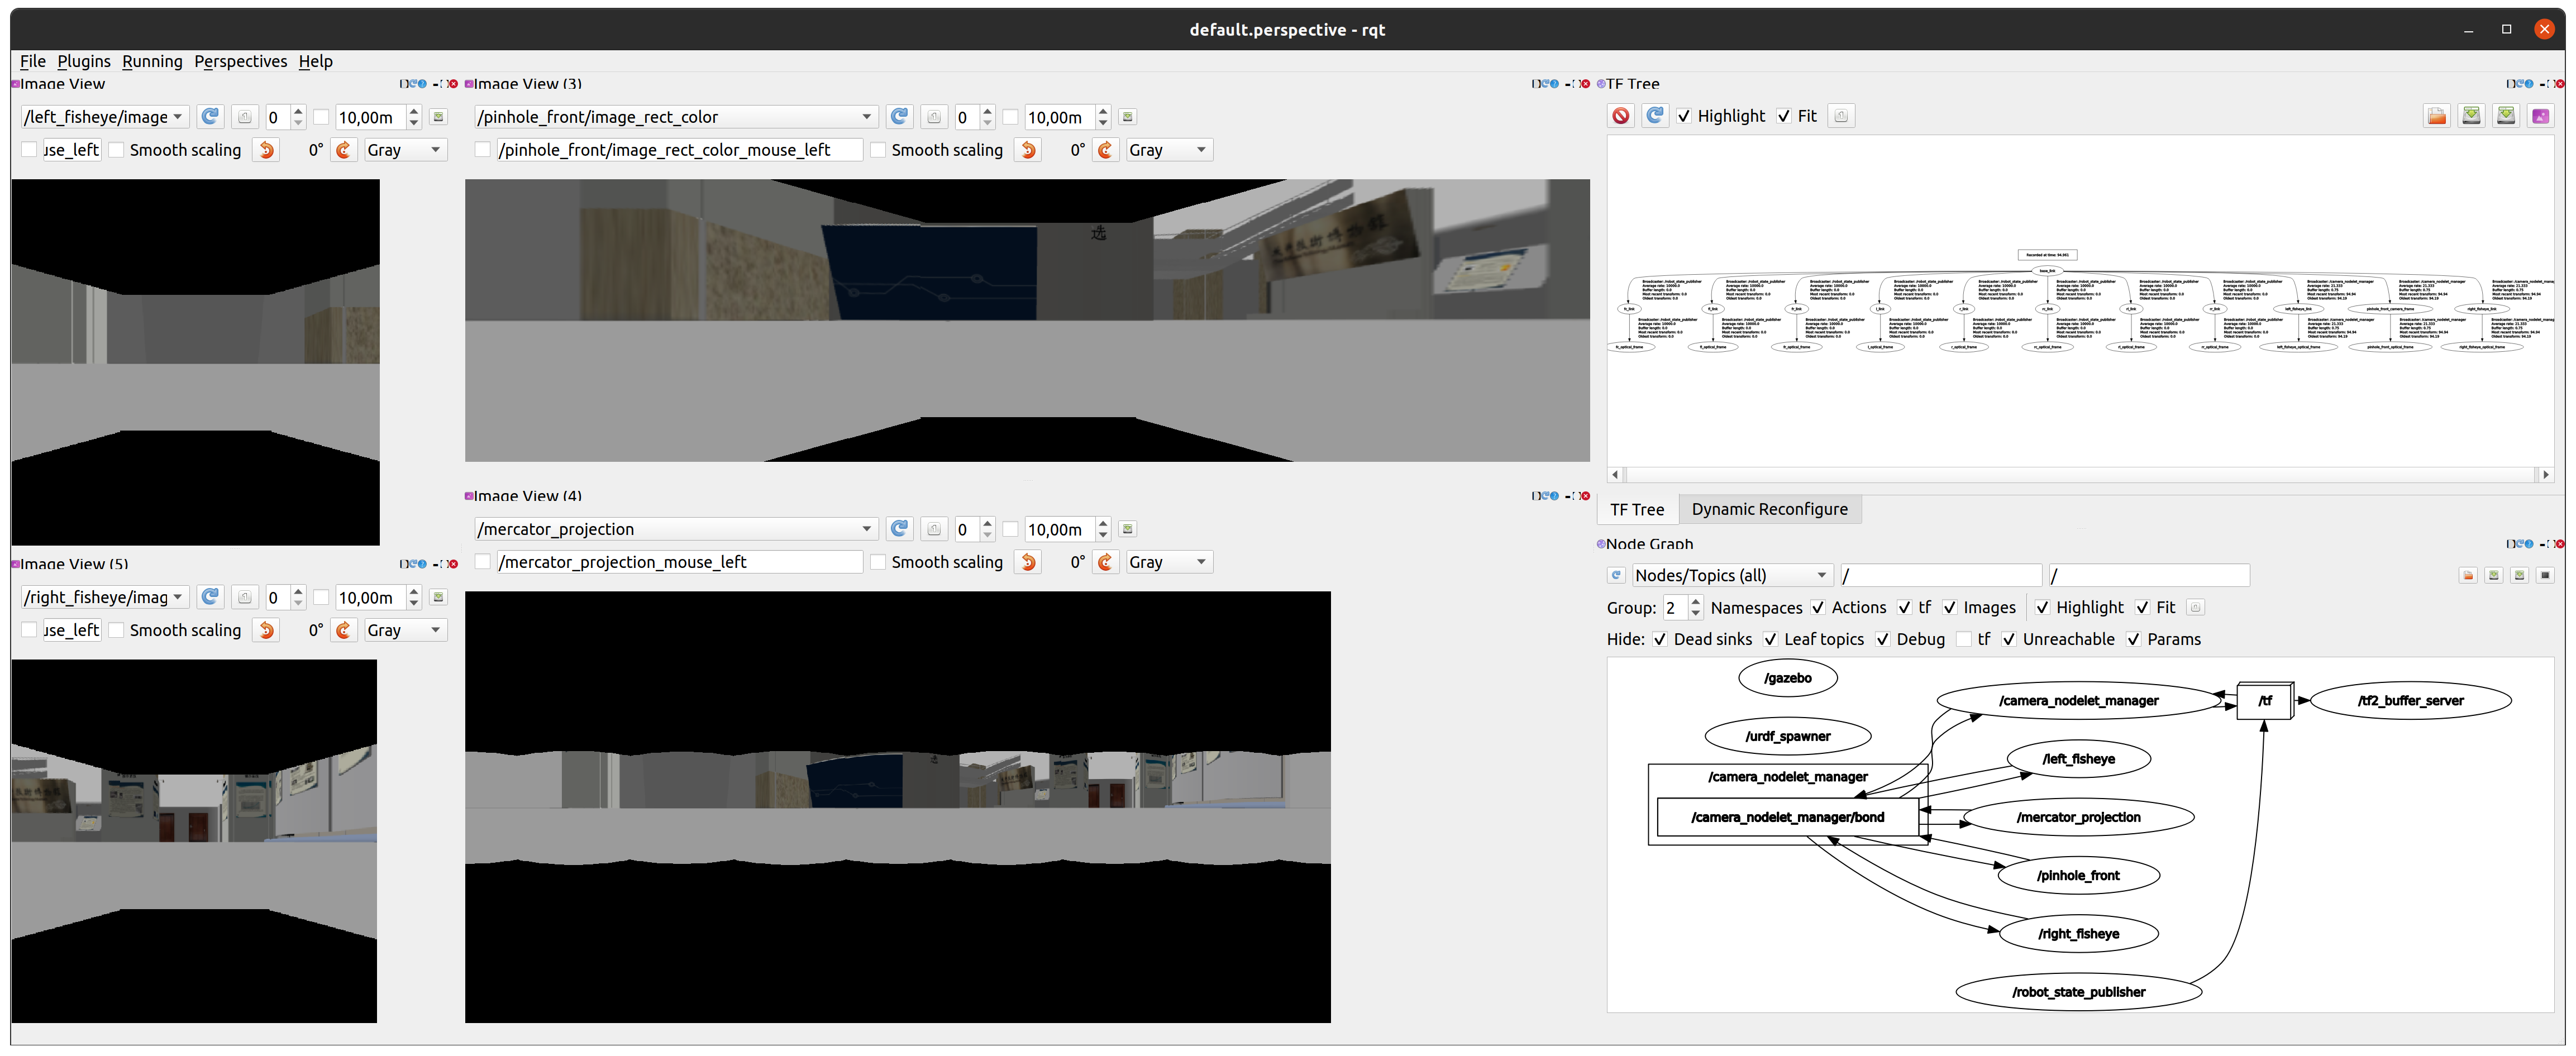Uncheck the Leaf topics hide option

pos(1771,639)
